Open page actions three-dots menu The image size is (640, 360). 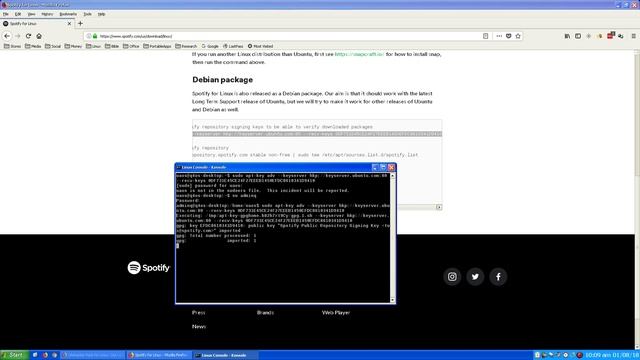pos(499,36)
